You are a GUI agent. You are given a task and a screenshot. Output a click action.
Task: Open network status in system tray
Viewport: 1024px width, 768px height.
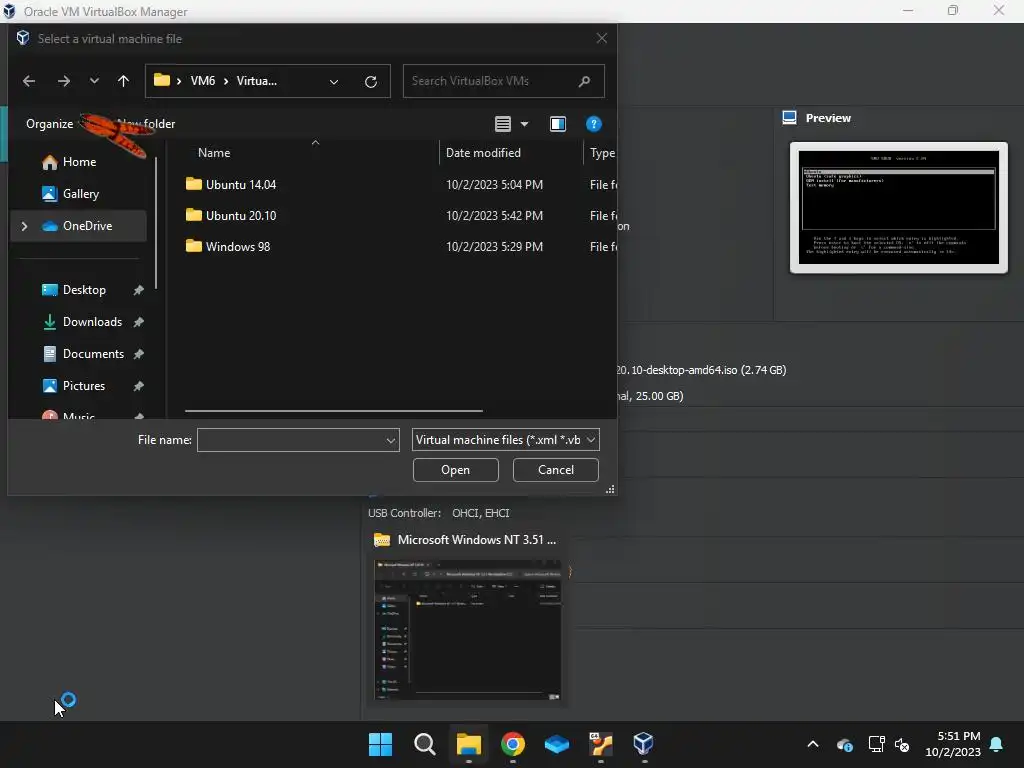click(x=876, y=744)
